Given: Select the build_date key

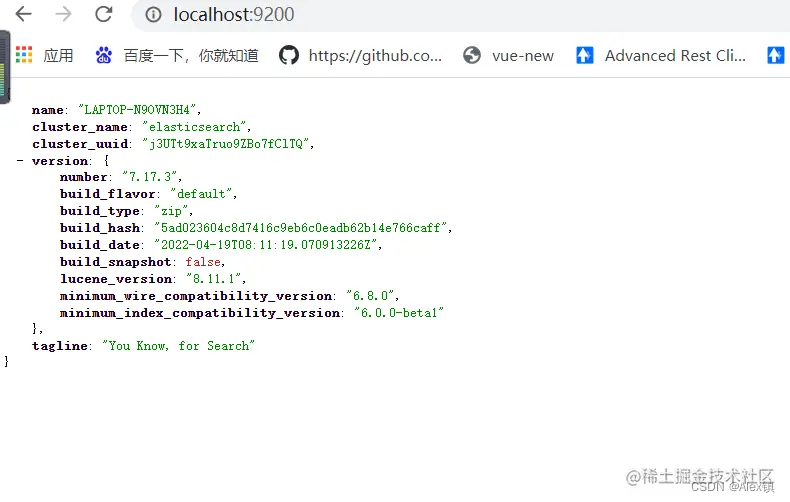Looking at the screenshot, I should (99, 245).
